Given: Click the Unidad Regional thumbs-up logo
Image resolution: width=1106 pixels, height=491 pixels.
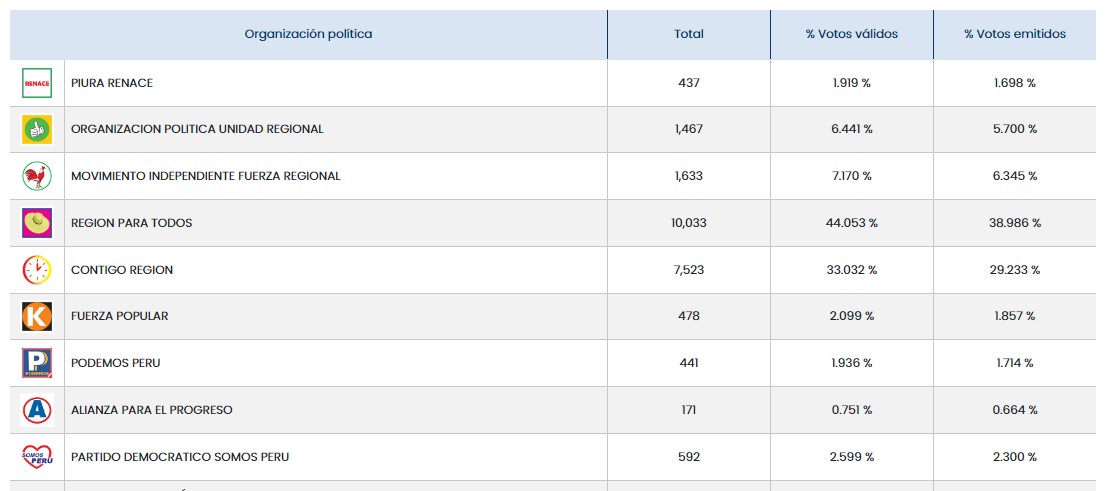Looking at the screenshot, I should click(37, 130).
